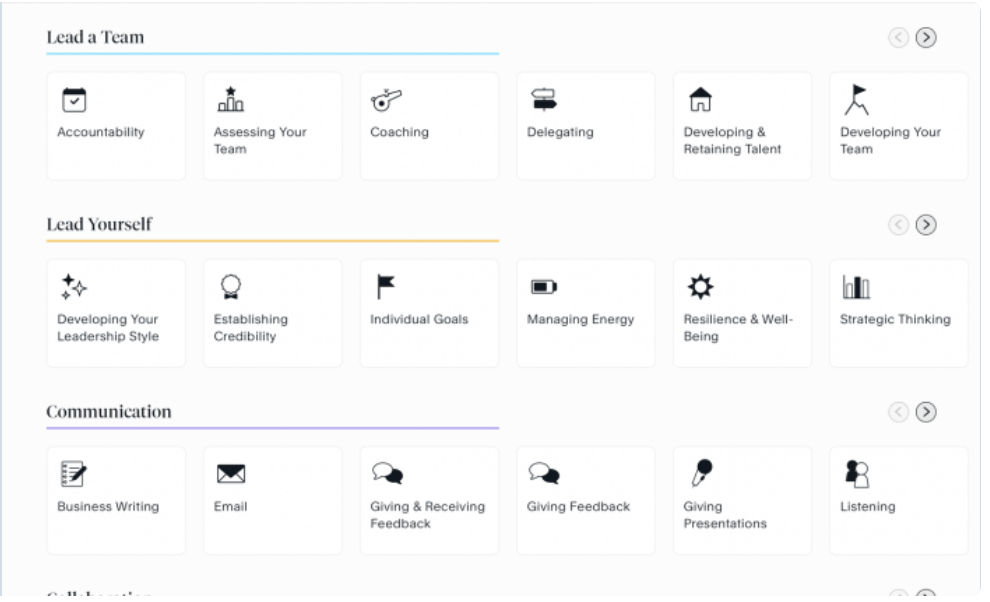Screen dimensions: 990x602
Task: Show next topics in Lead Yourself row
Action: 926,225
